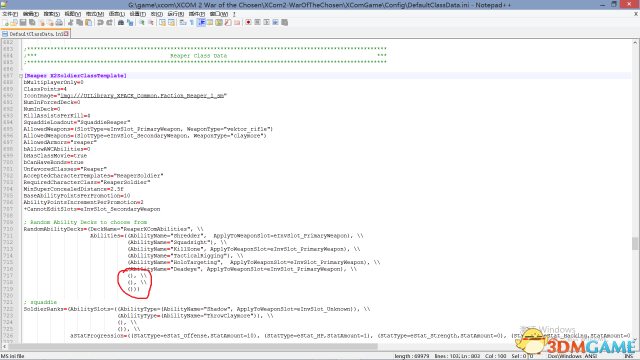The height and width of the screenshot is (360, 640).
Task: Undo the last edit via toolbar
Action: click(x=100, y=23)
